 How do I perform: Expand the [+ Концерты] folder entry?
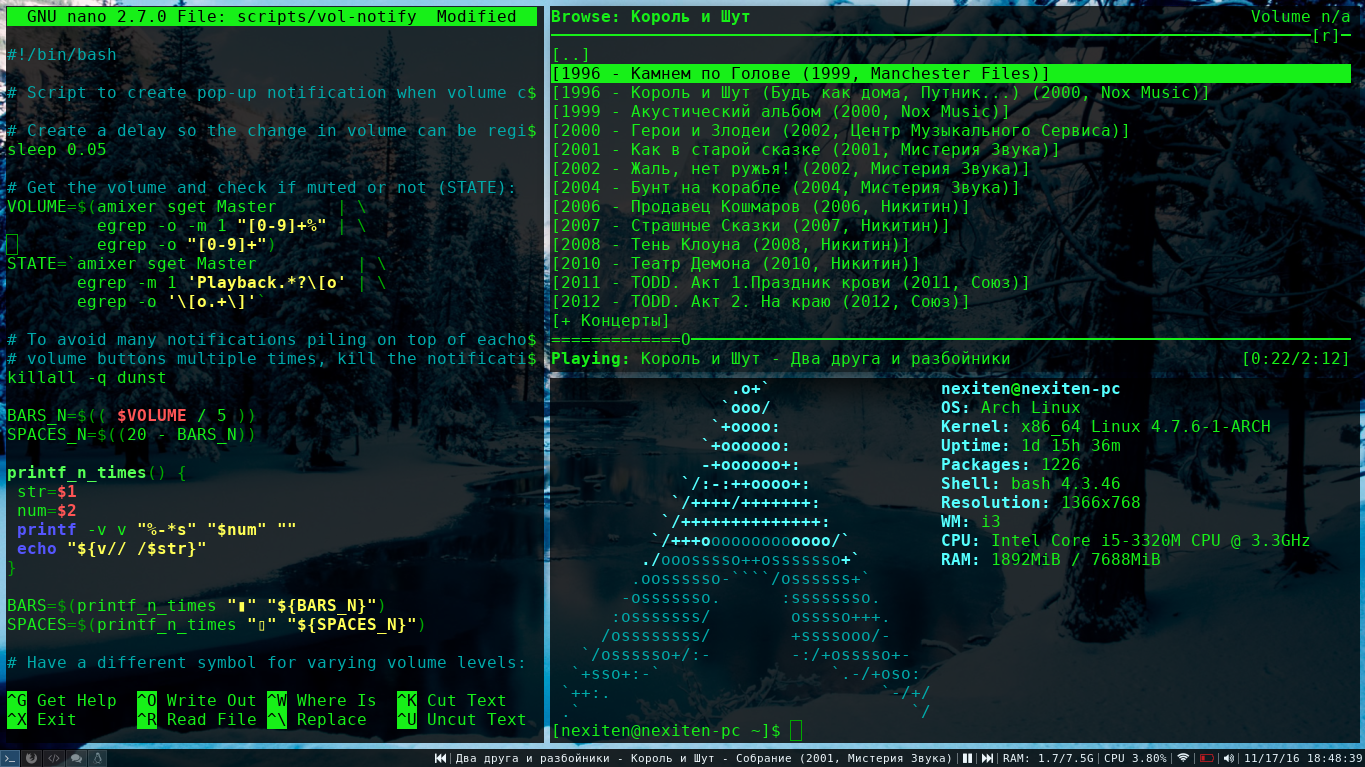tap(610, 321)
